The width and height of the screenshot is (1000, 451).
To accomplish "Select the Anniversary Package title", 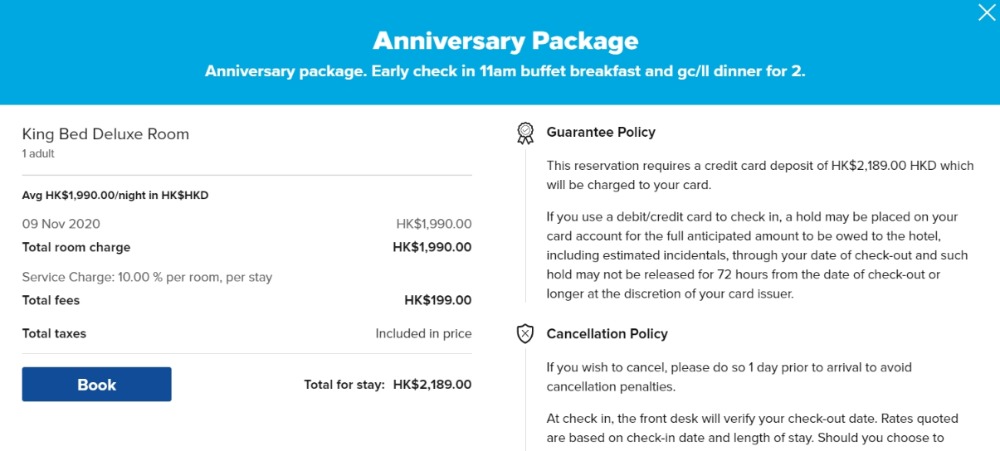I will [x=505, y=41].
